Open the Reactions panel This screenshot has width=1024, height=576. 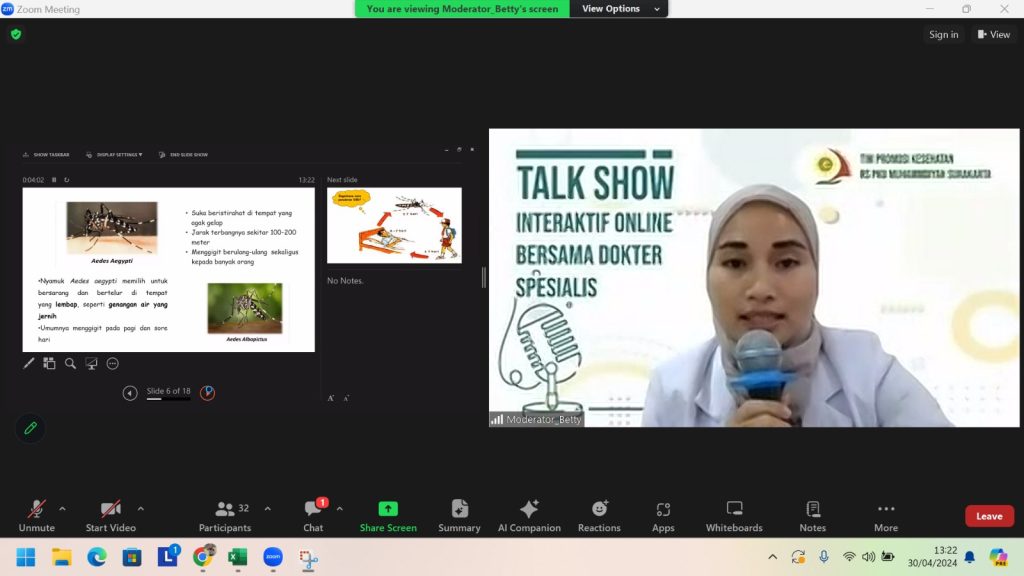point(599,515)
